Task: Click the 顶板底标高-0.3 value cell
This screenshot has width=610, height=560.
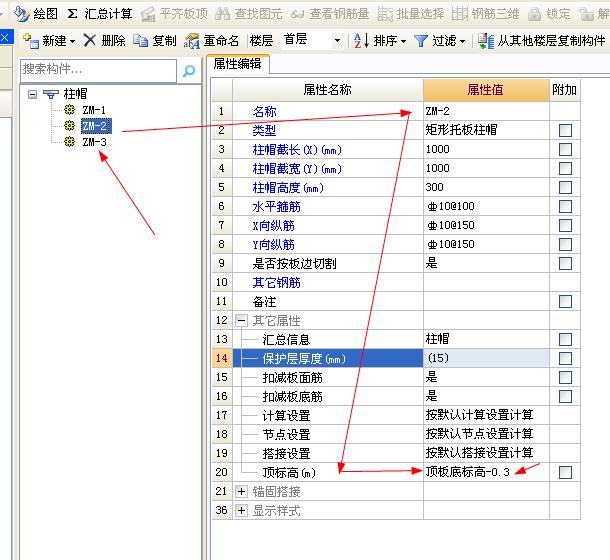Action: 486,472
